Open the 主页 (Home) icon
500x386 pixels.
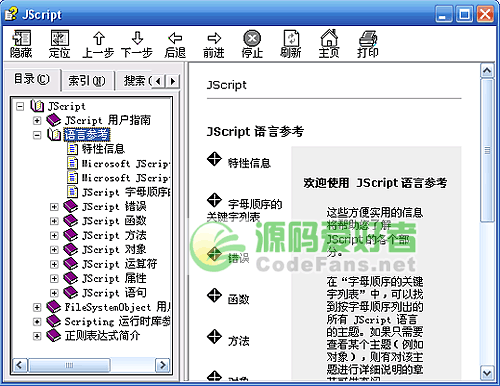329,38
